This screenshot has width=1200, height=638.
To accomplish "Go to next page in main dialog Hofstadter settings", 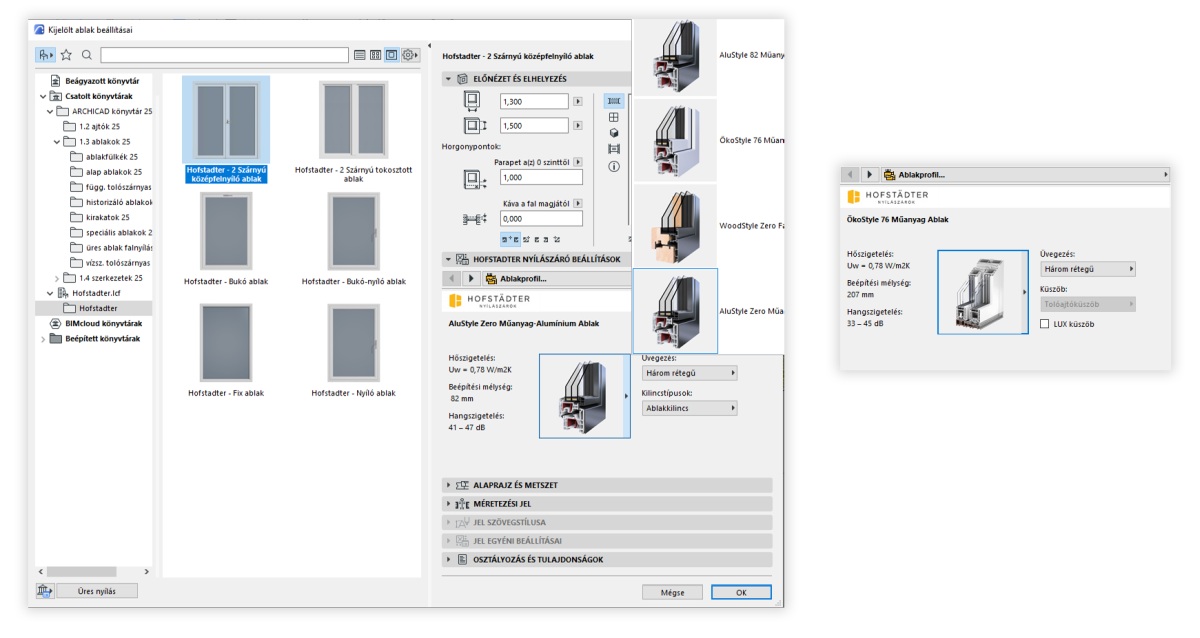I will (x=472, y=278).
